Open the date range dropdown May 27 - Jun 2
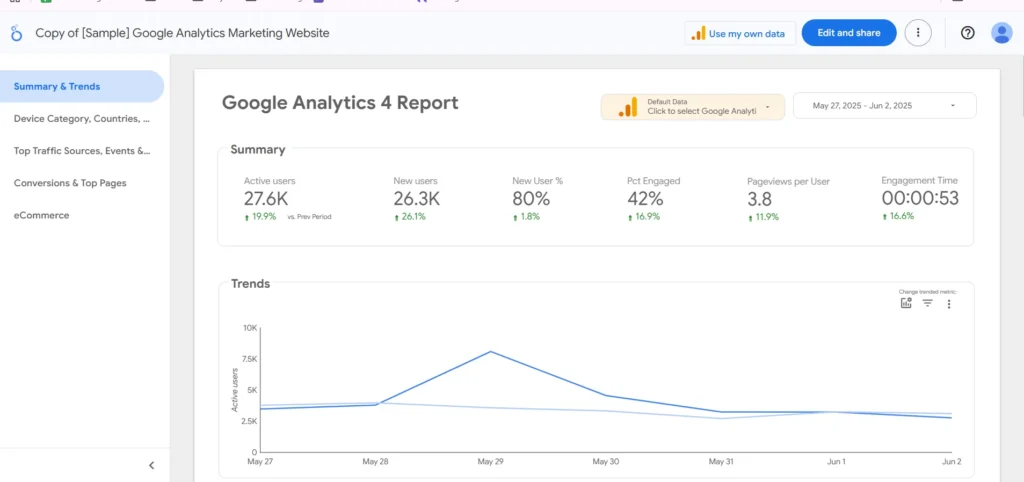This screenshot has height=482, width=1024. click(885, 105)
